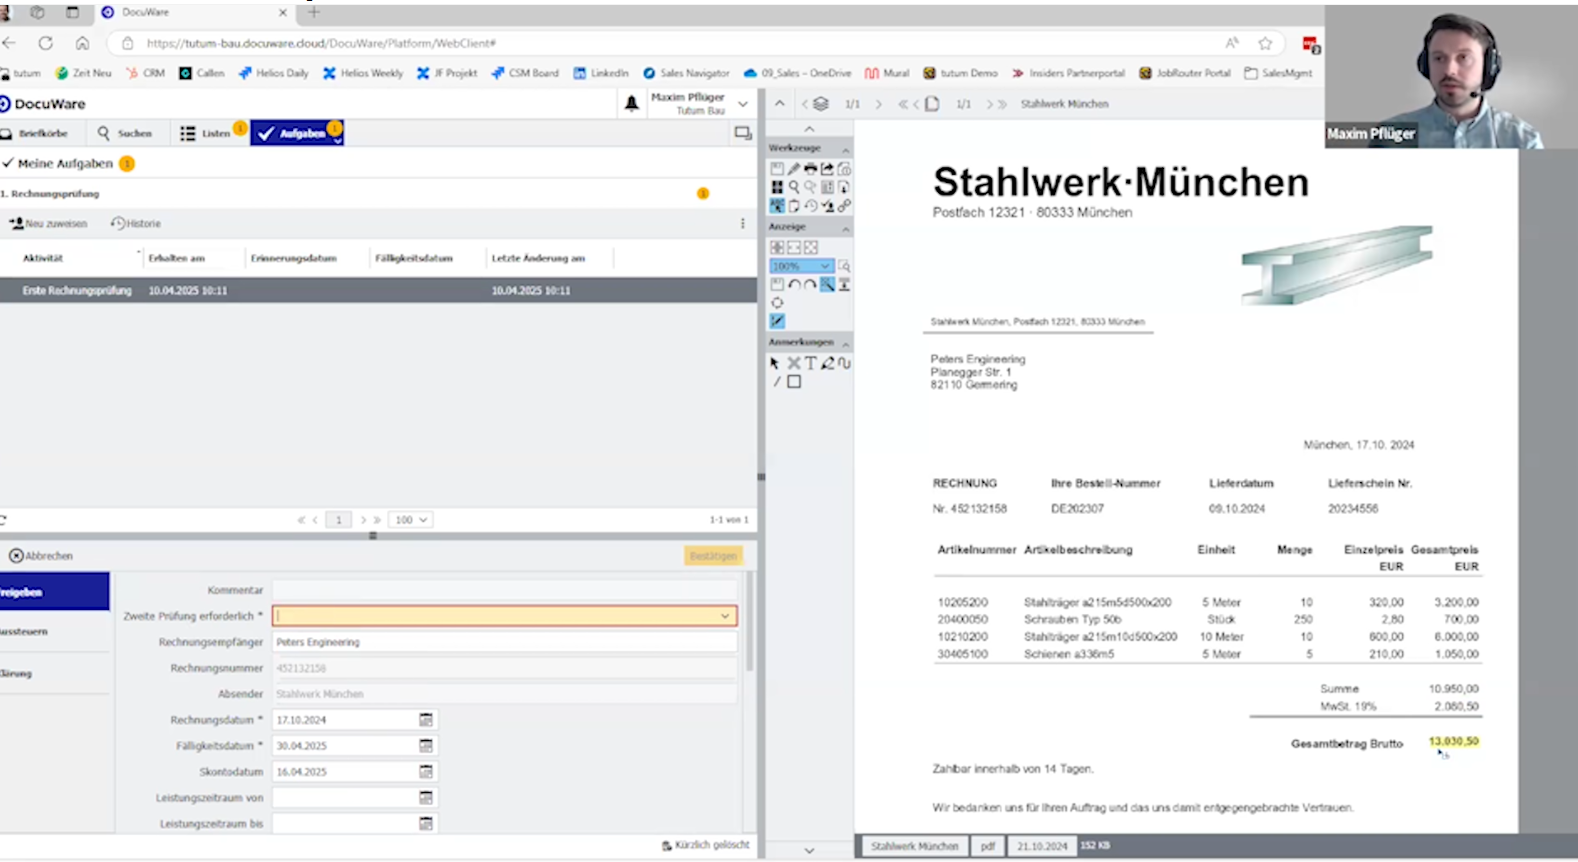Open the Suchen tab
Viewport: 1578px width, 862px height.
point(125,133)
